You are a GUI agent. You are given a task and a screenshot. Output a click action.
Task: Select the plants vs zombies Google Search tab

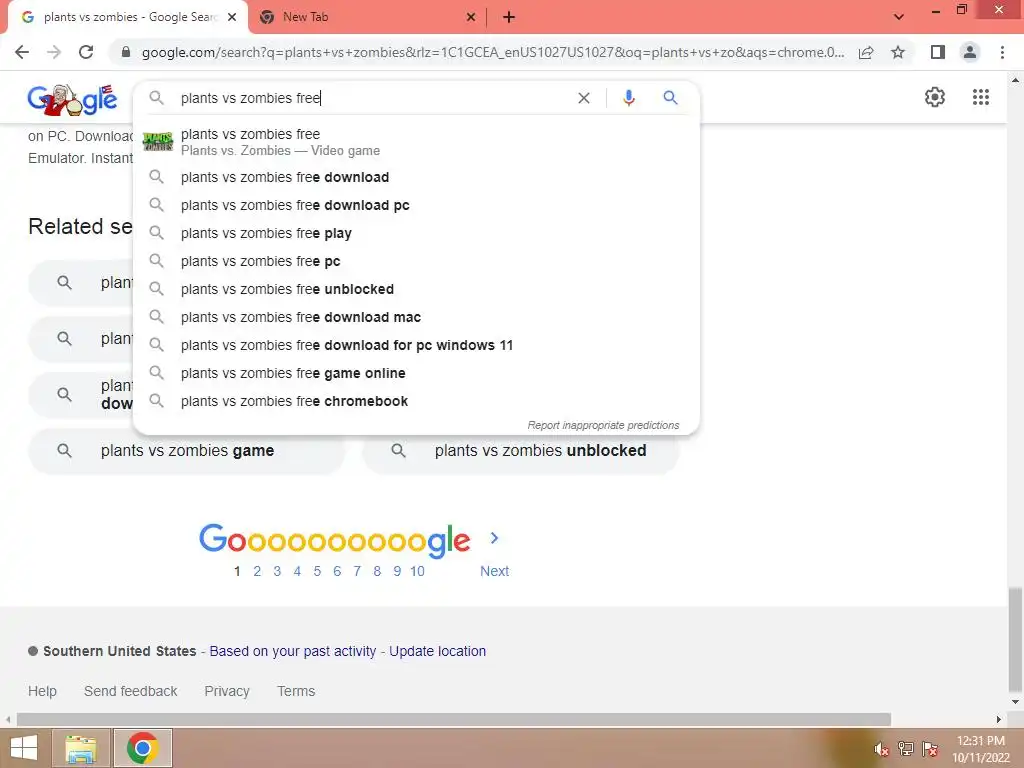click(128, 18)
